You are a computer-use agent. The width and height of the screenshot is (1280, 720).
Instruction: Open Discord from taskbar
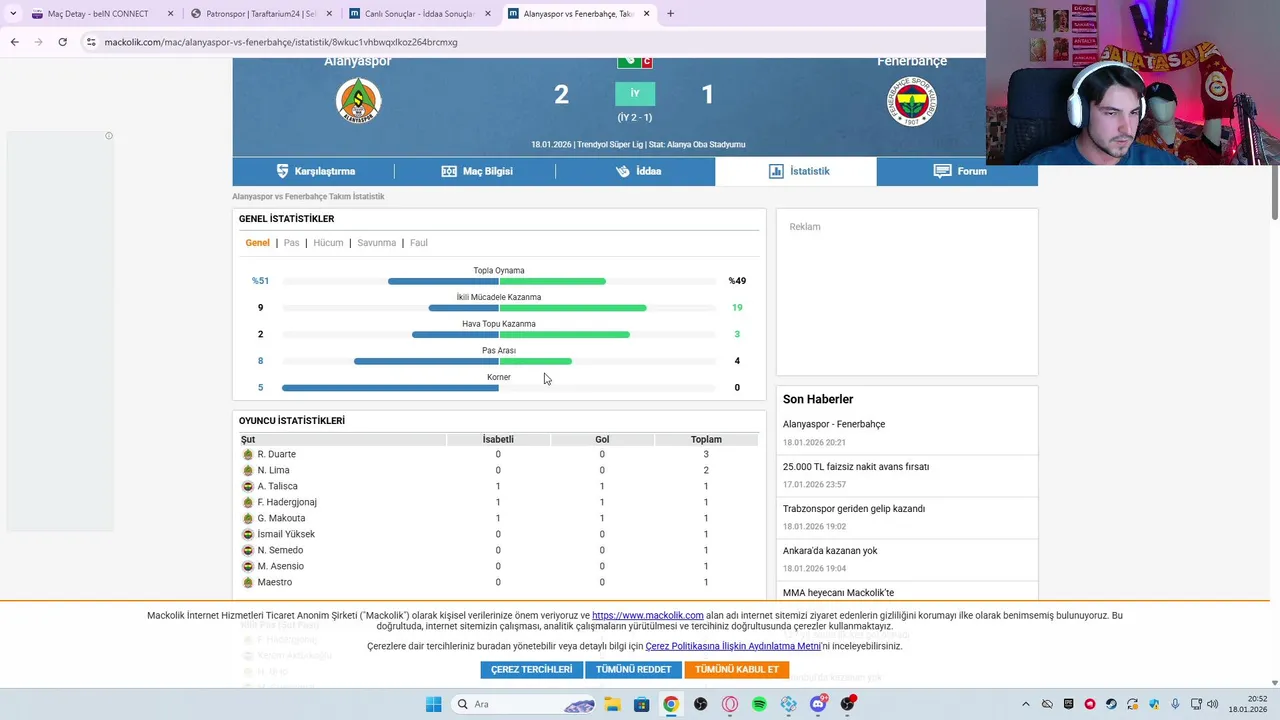[818, 704]
